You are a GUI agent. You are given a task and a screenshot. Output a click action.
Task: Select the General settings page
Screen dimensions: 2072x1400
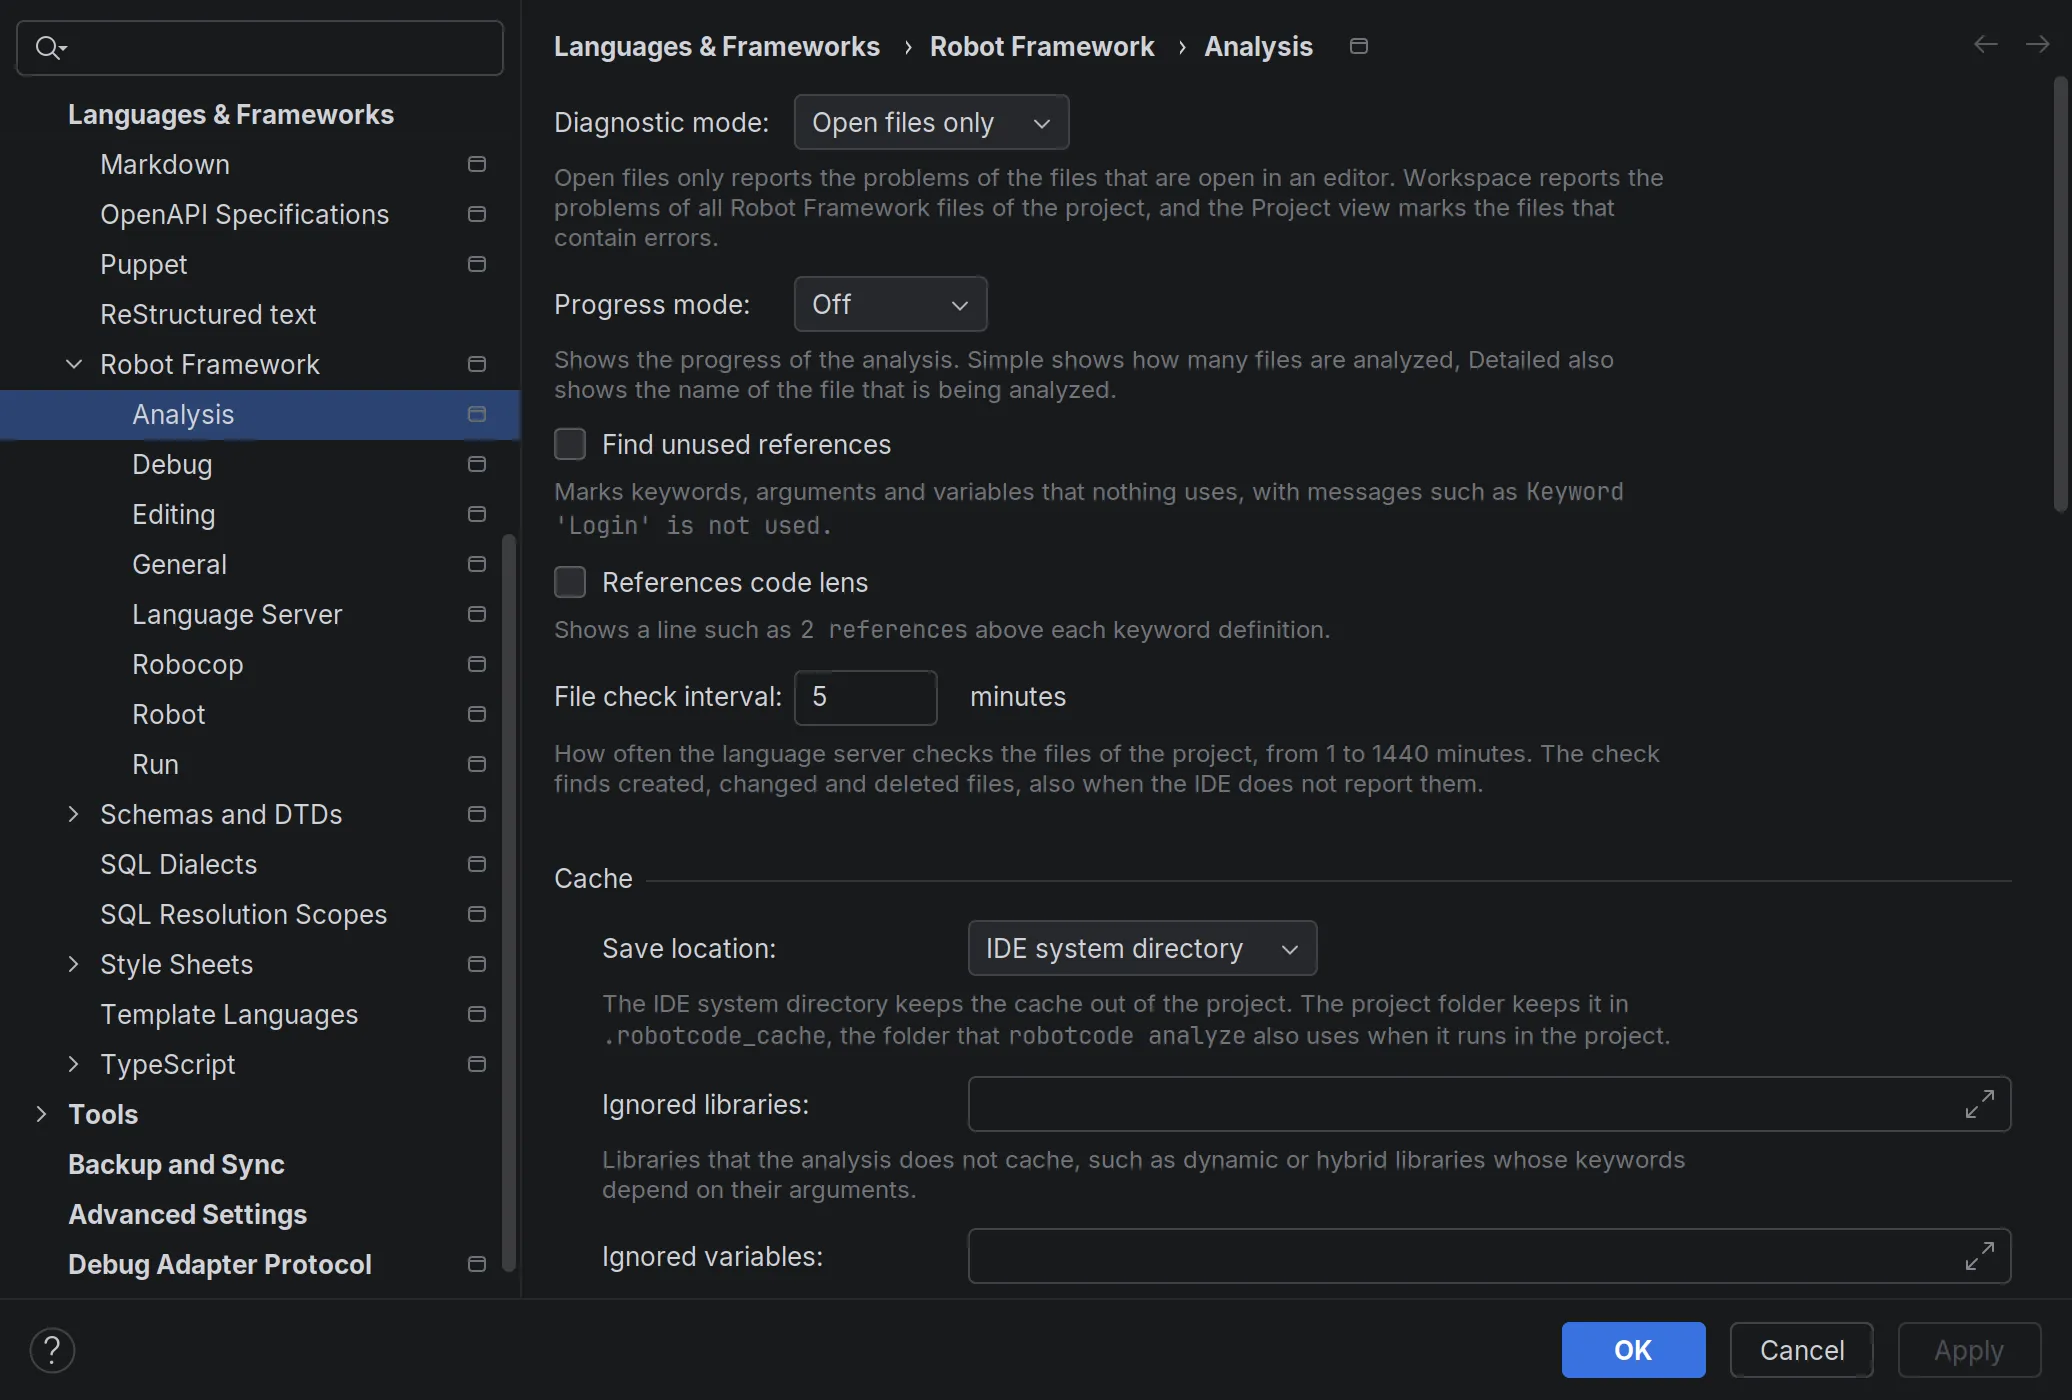coord(260,564)
